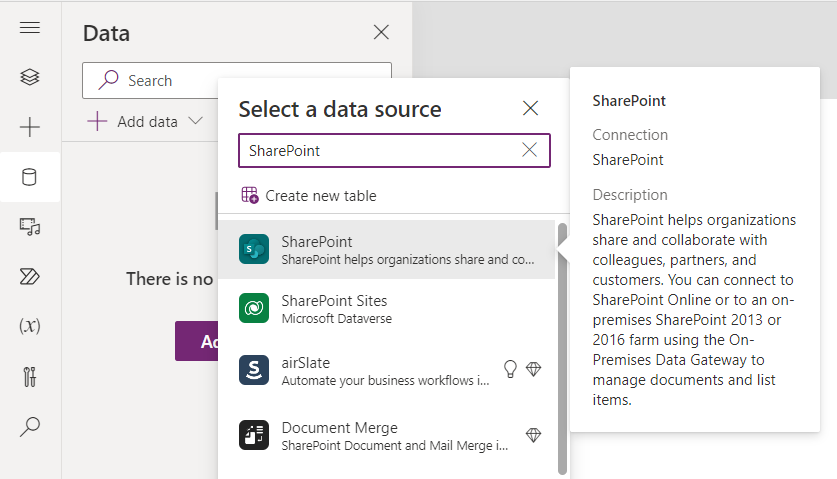The width and height of the screenshot is (837, 479).
Task: Expand the Add data dropdown
Action: [145, 122]
